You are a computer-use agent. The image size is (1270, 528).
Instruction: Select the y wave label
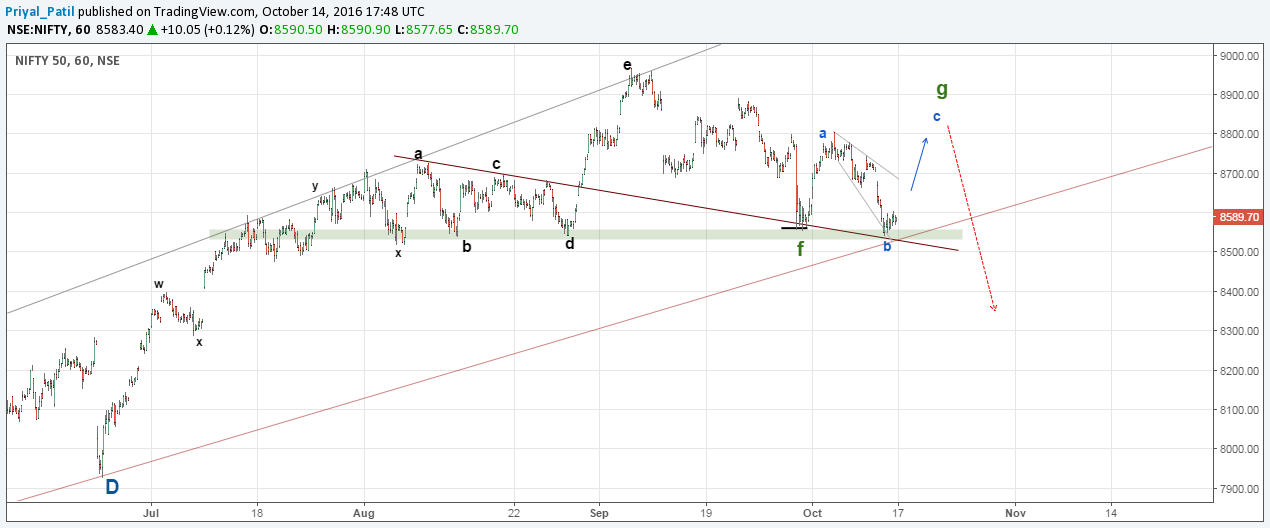click(315, 186)
